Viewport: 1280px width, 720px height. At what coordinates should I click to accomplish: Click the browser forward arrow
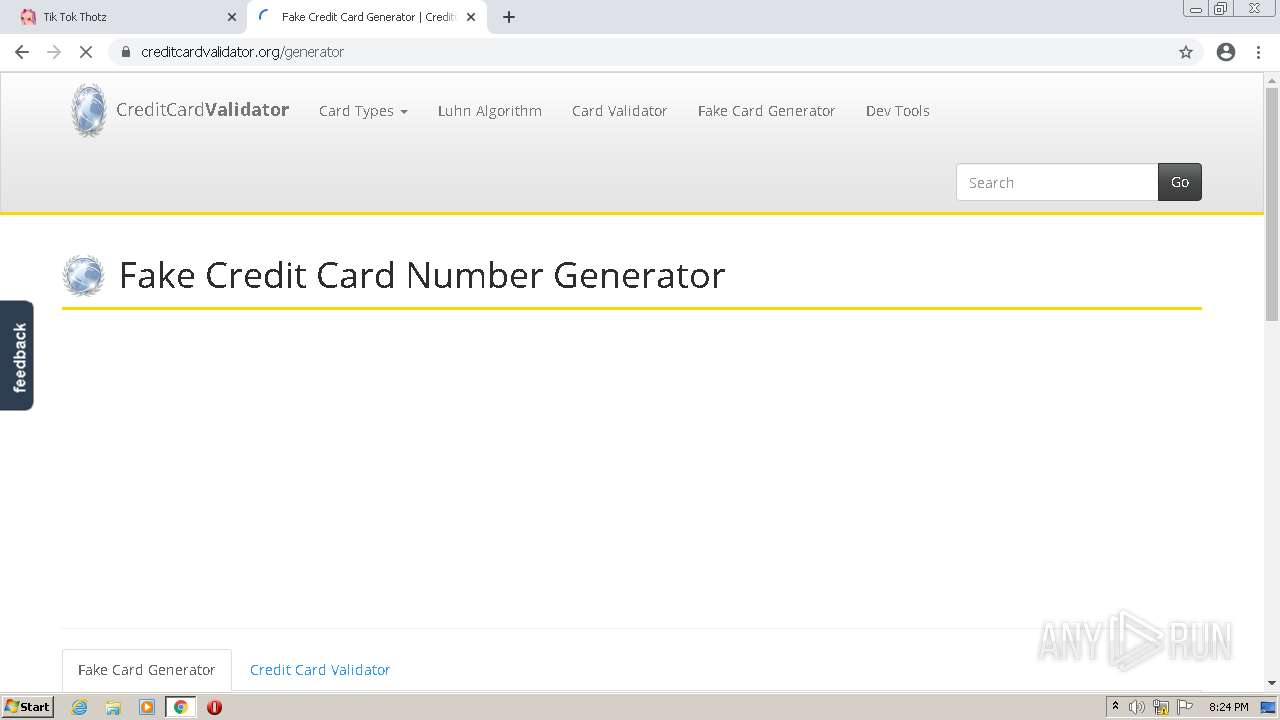tap(54, 52)
